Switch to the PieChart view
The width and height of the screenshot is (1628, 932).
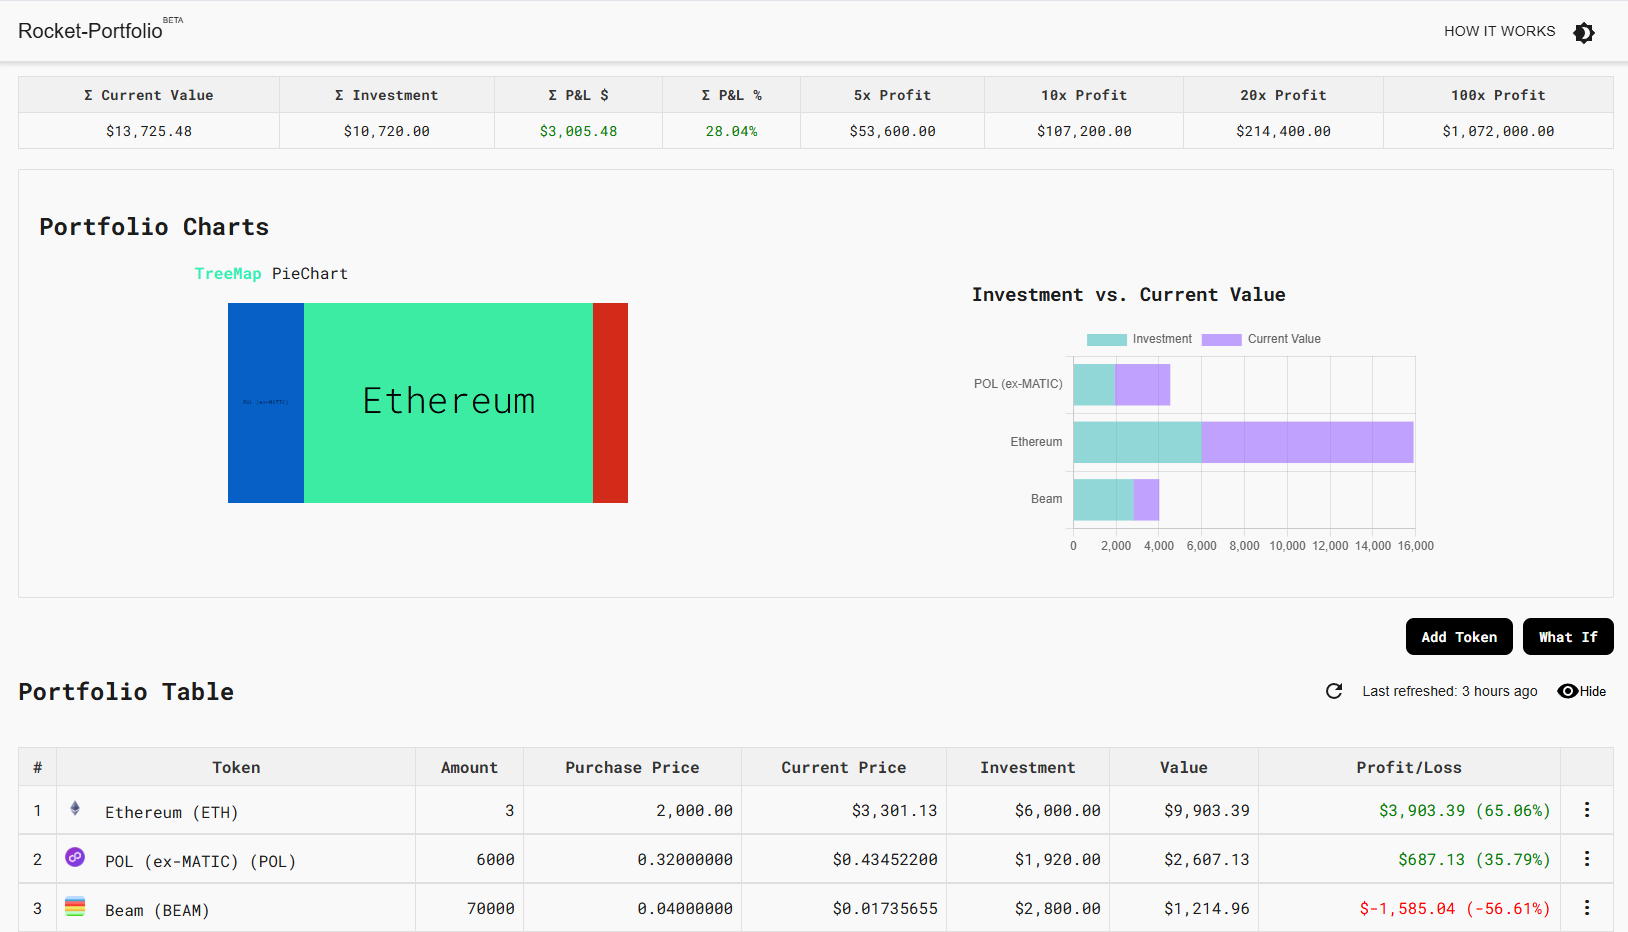point(310,274)
